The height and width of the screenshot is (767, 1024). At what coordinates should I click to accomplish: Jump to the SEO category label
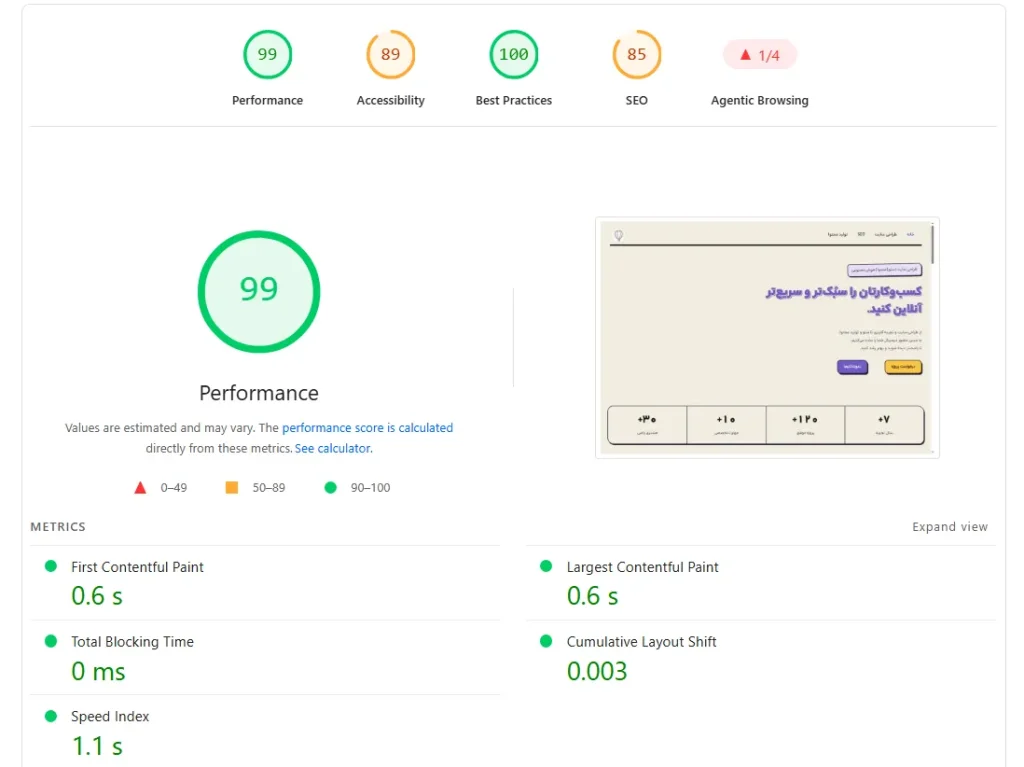point(637,100)
